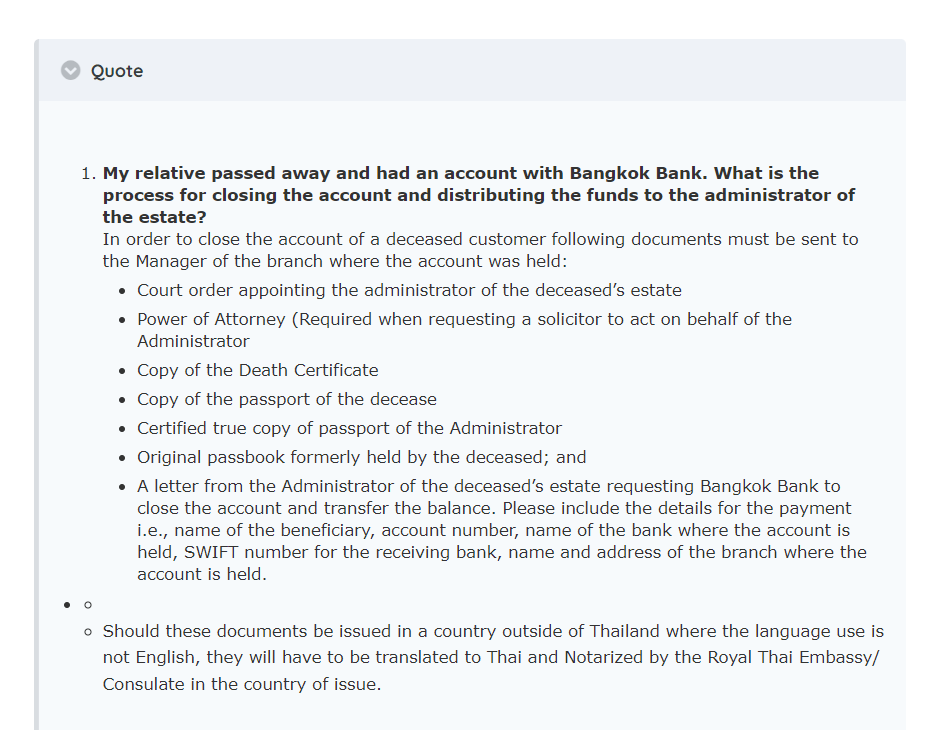
Task: Select the "Copy of the Death Certificate" line
Action: (258, 370)
